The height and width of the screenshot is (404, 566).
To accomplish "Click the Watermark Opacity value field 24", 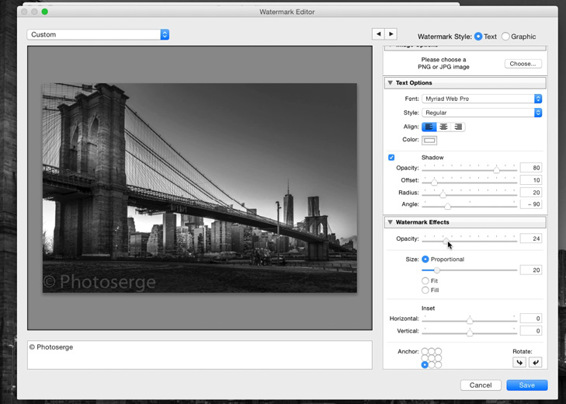I will point(531,239).
